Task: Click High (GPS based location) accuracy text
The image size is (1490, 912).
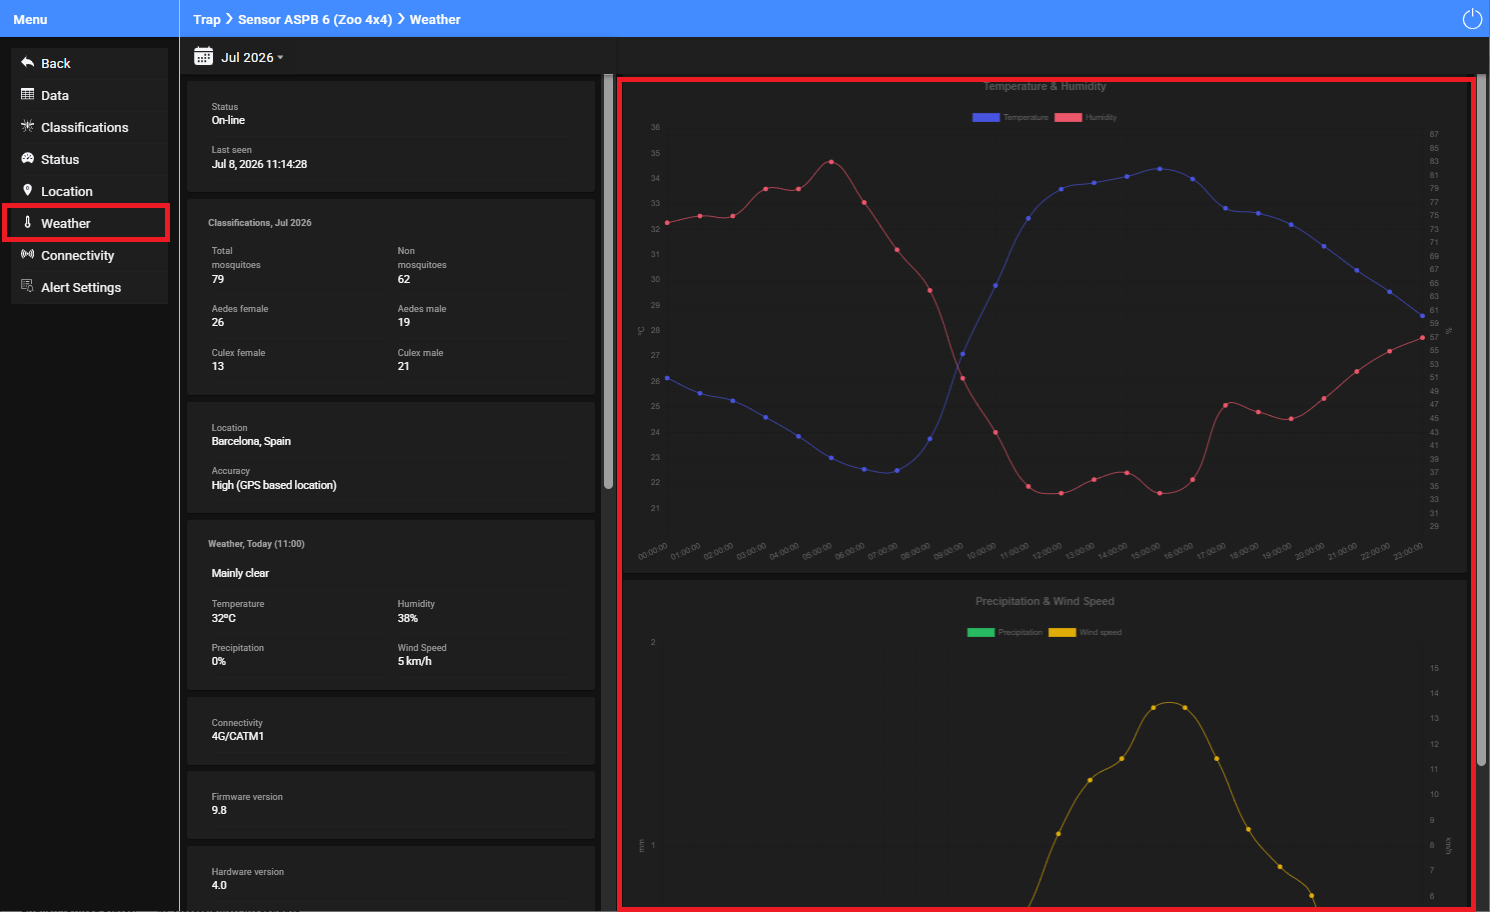Action: point(274,485)
